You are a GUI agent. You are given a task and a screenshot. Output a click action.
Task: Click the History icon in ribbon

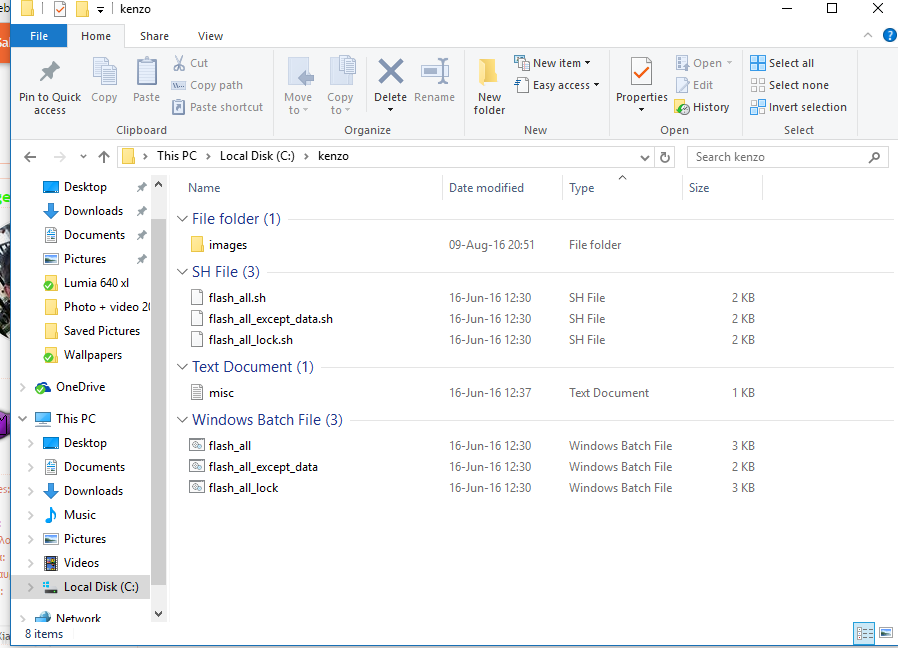(x=682, y=108)
